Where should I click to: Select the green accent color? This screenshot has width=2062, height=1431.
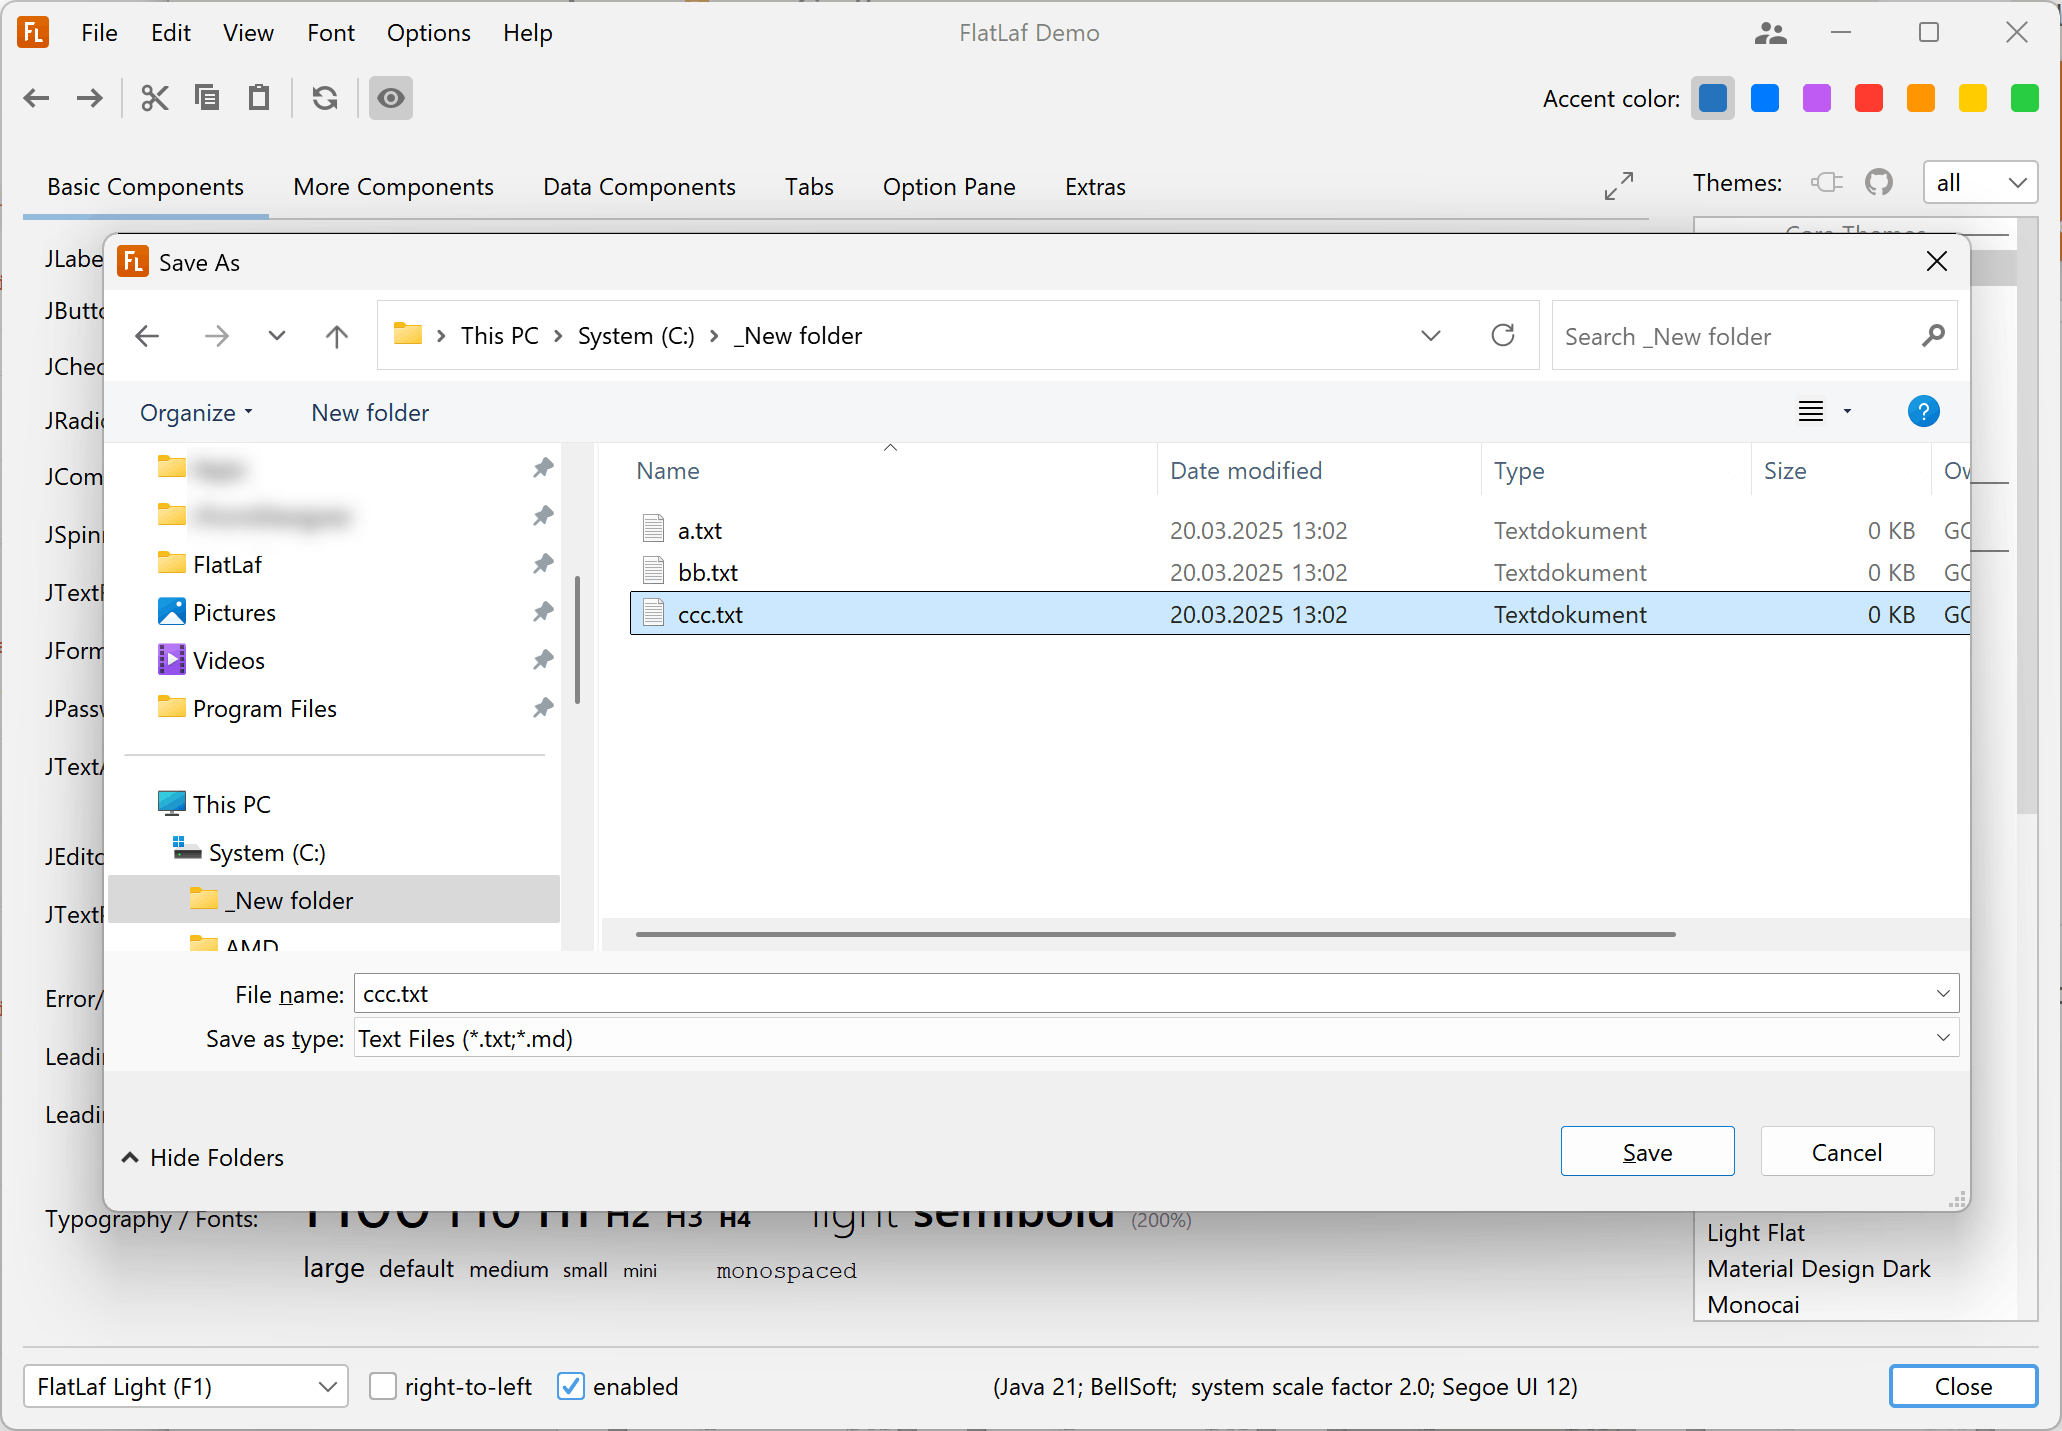coord(2025,98)
